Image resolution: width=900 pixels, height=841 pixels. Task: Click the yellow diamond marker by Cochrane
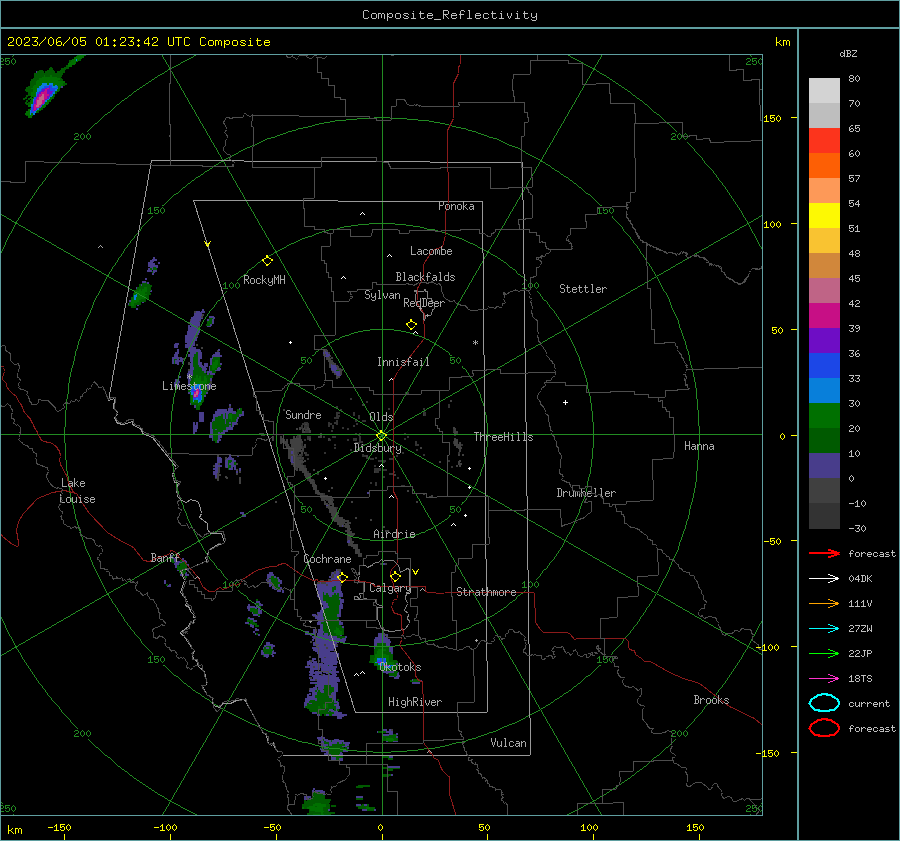point(343,577)
